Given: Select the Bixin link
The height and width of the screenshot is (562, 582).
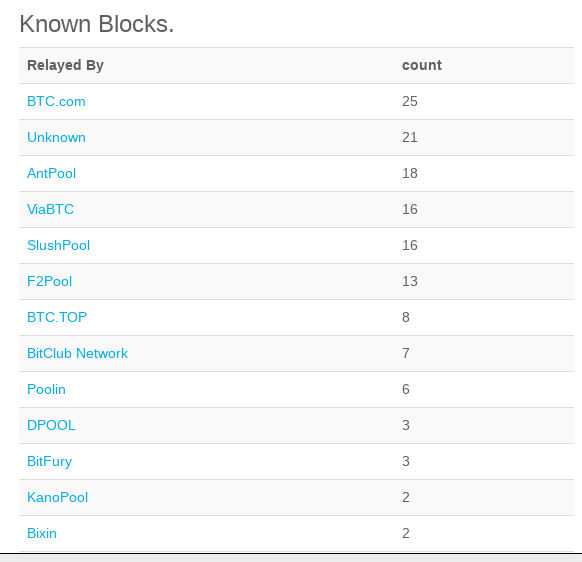Looking at the screenshot, I should [42, 533].
